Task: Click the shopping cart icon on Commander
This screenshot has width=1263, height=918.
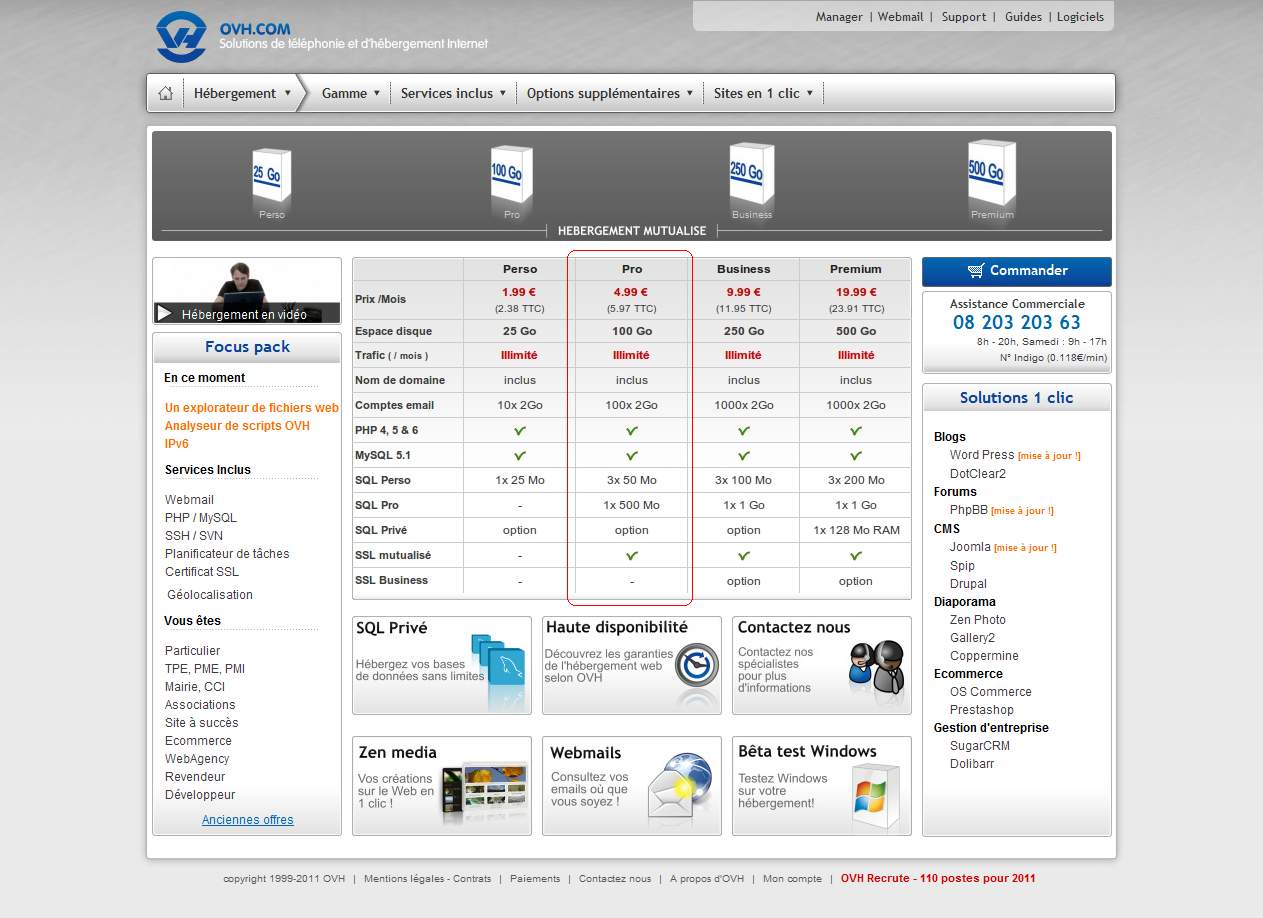Action: [976, 271]
